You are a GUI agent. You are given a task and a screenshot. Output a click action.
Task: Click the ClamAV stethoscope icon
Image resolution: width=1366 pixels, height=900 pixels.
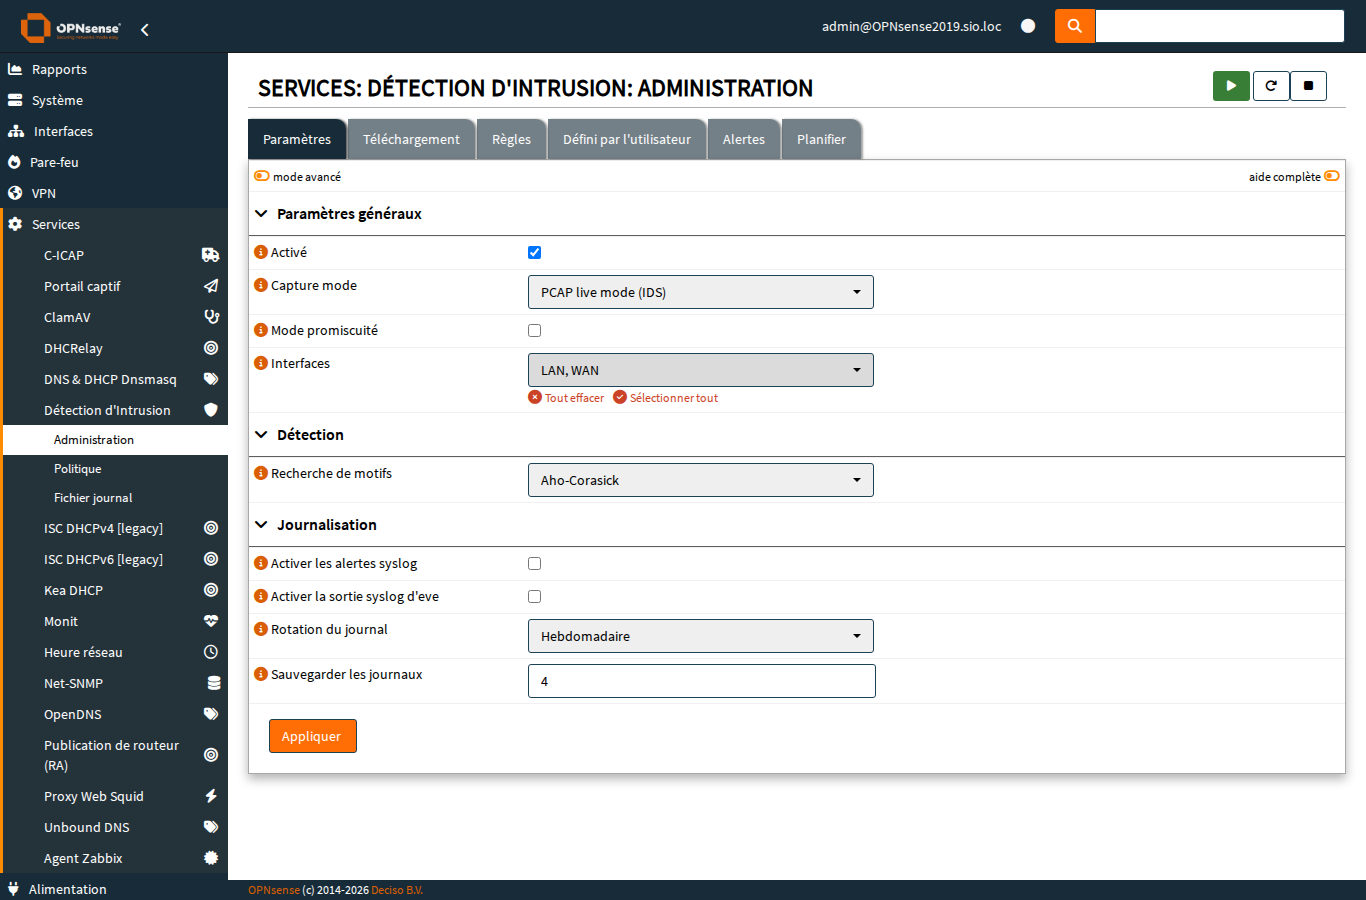211,317
